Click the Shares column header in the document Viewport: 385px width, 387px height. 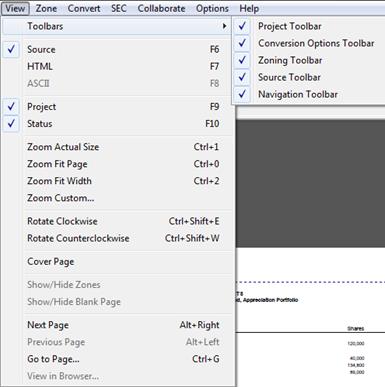[355, 328]
